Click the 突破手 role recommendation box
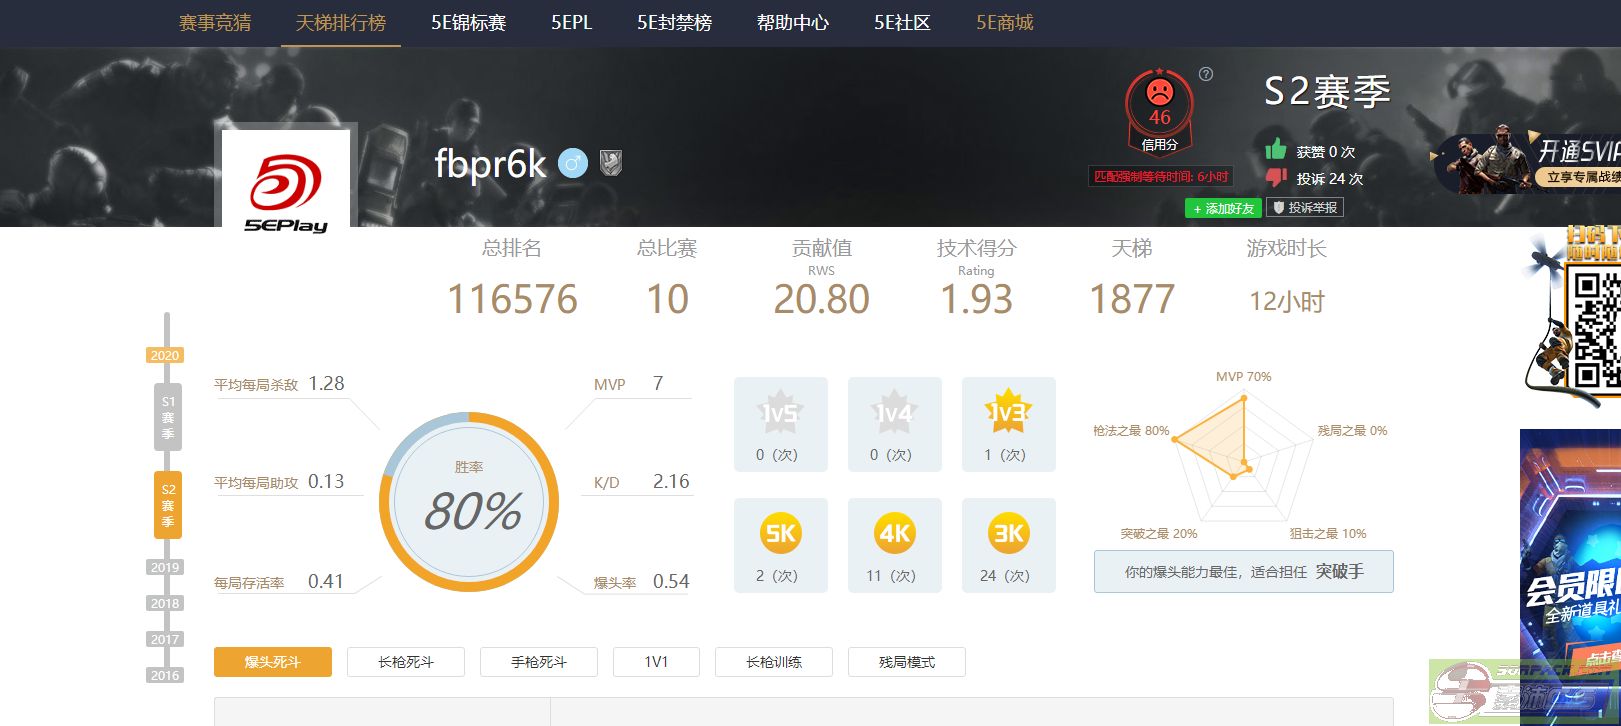 click(1243, 572)
